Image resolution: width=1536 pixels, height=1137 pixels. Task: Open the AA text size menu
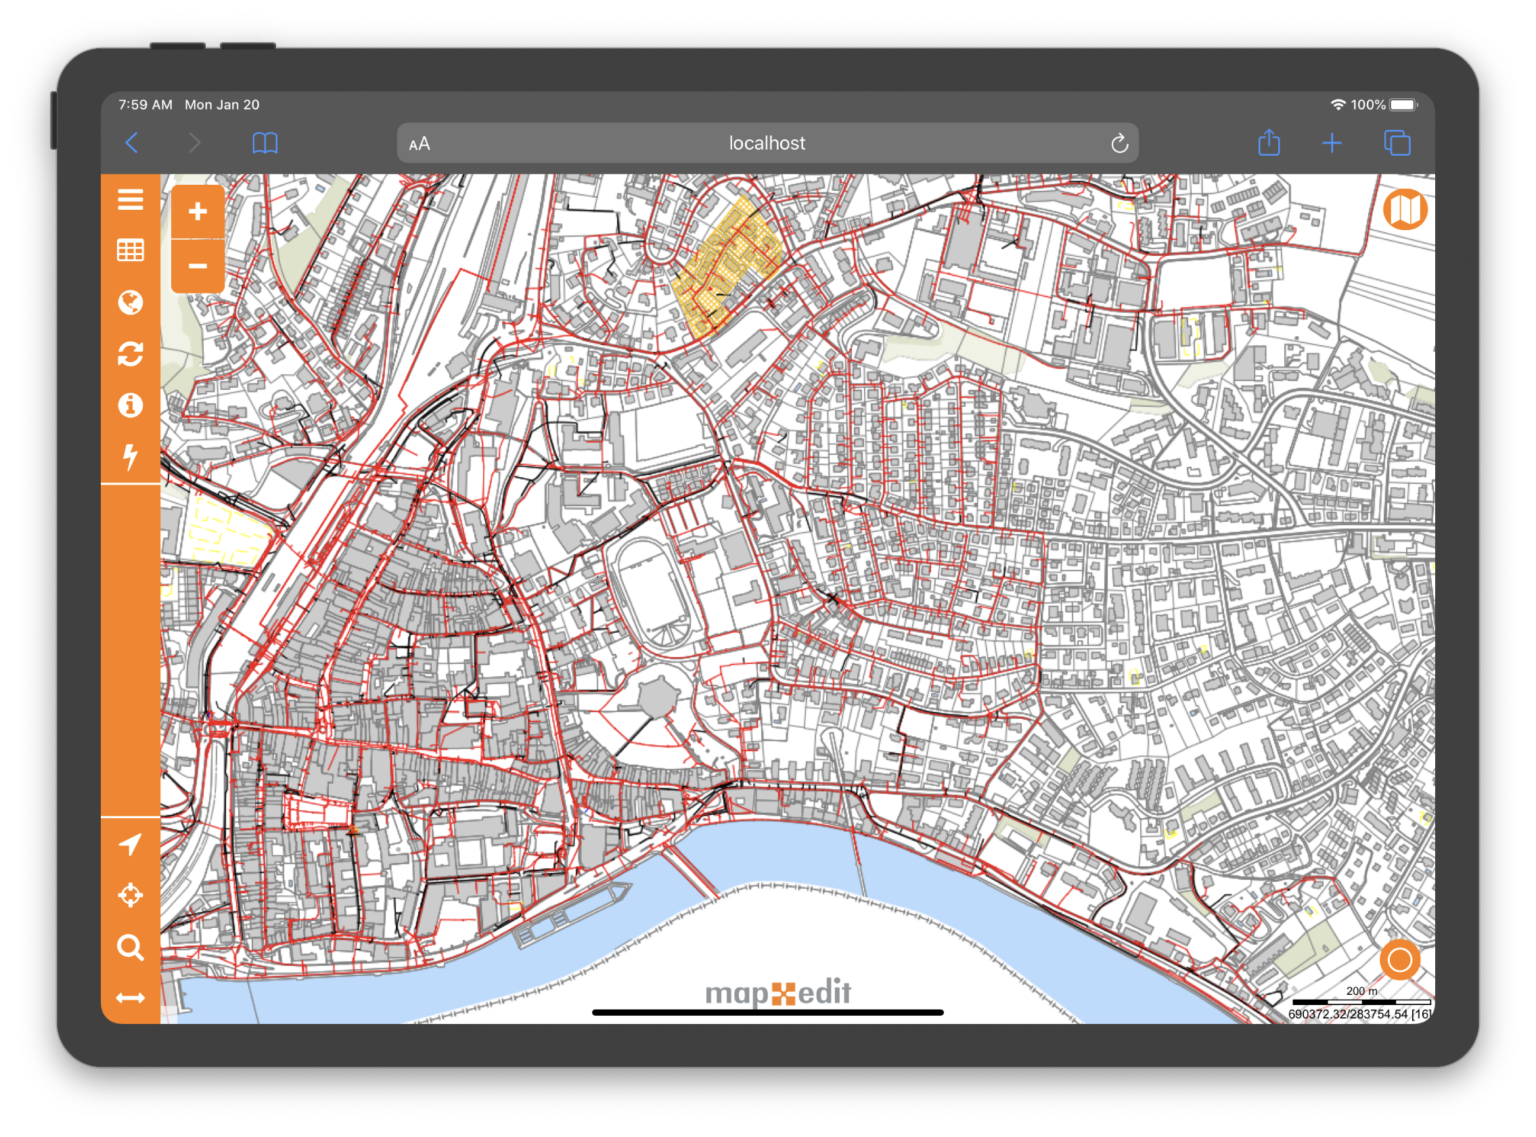420,144
